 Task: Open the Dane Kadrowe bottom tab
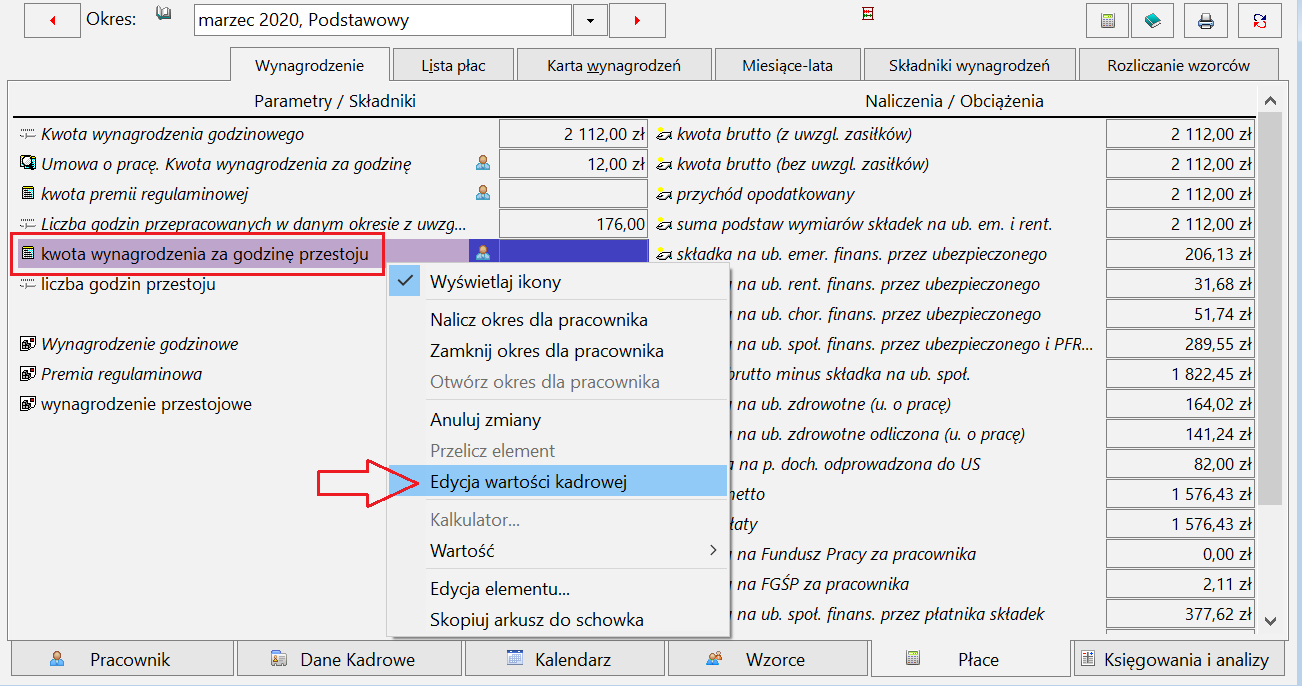click(x=350, y=659)
